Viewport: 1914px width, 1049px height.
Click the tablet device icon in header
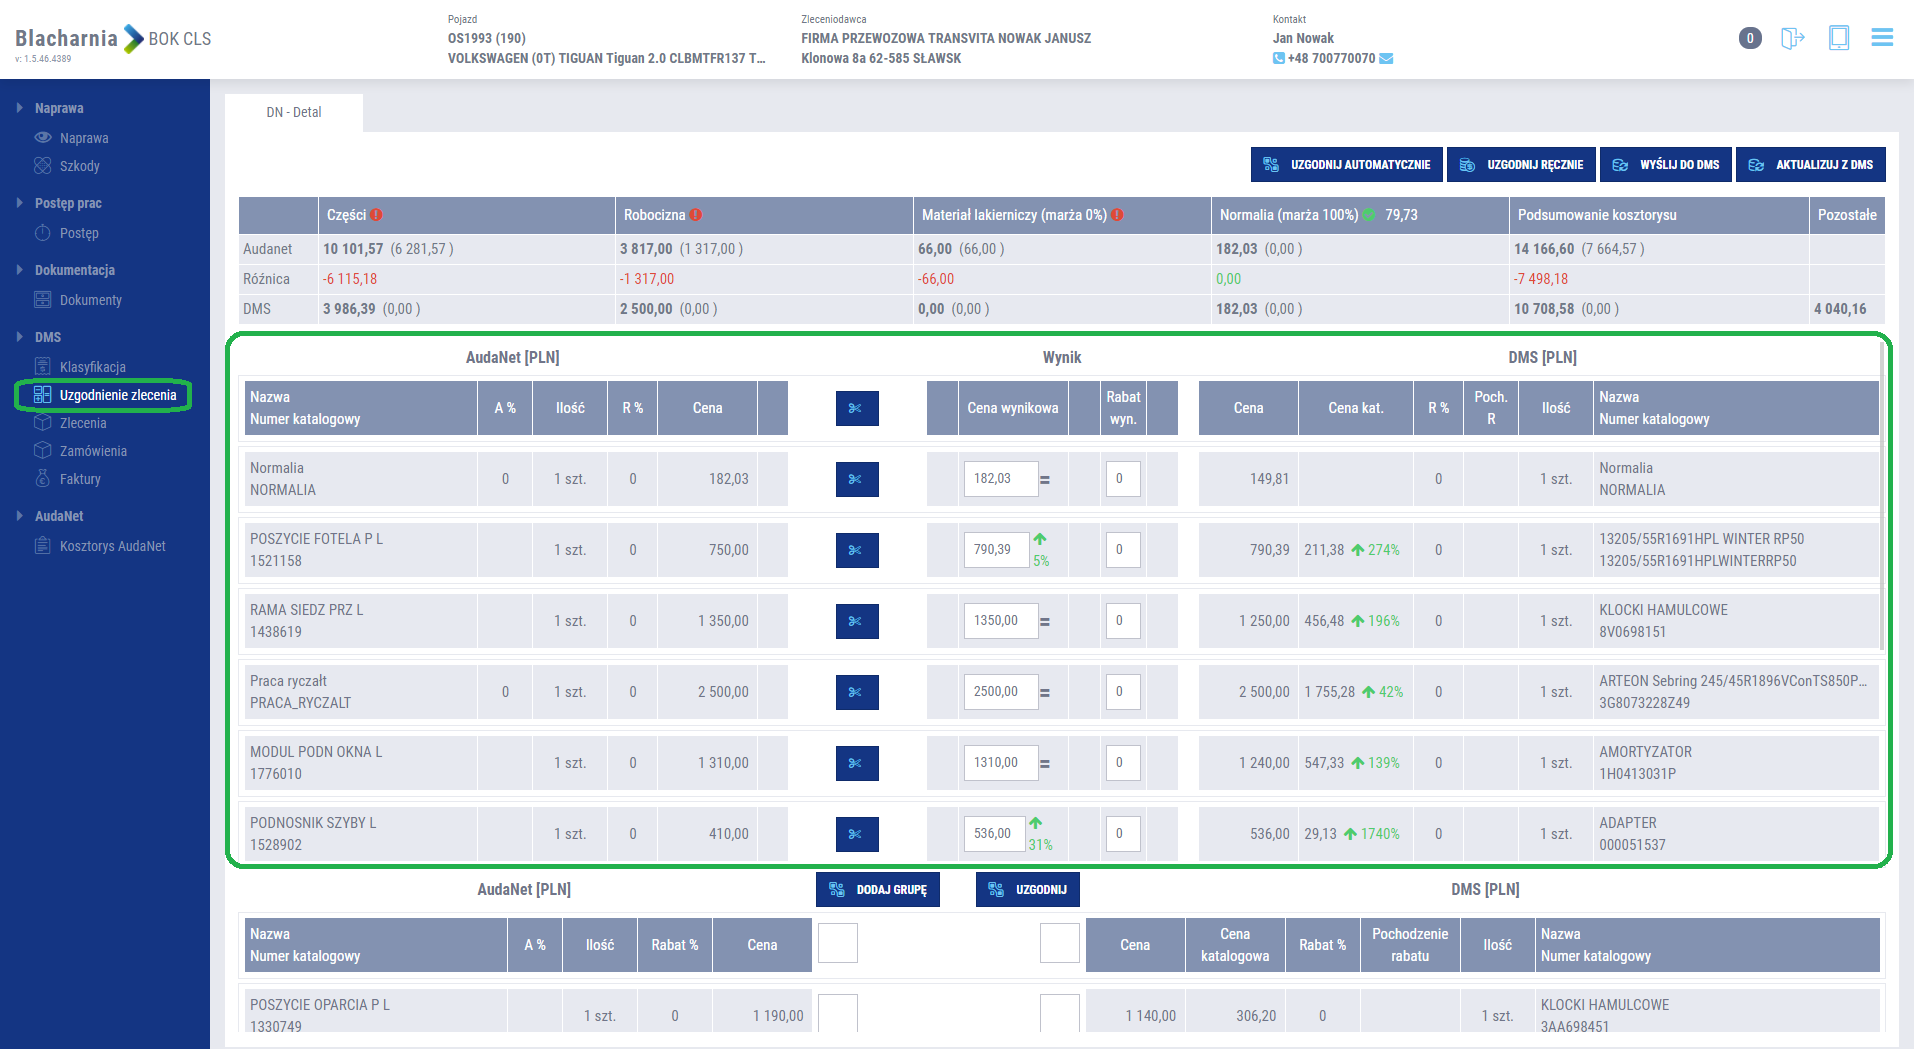pyautogui.click(x=1838, y=38)
